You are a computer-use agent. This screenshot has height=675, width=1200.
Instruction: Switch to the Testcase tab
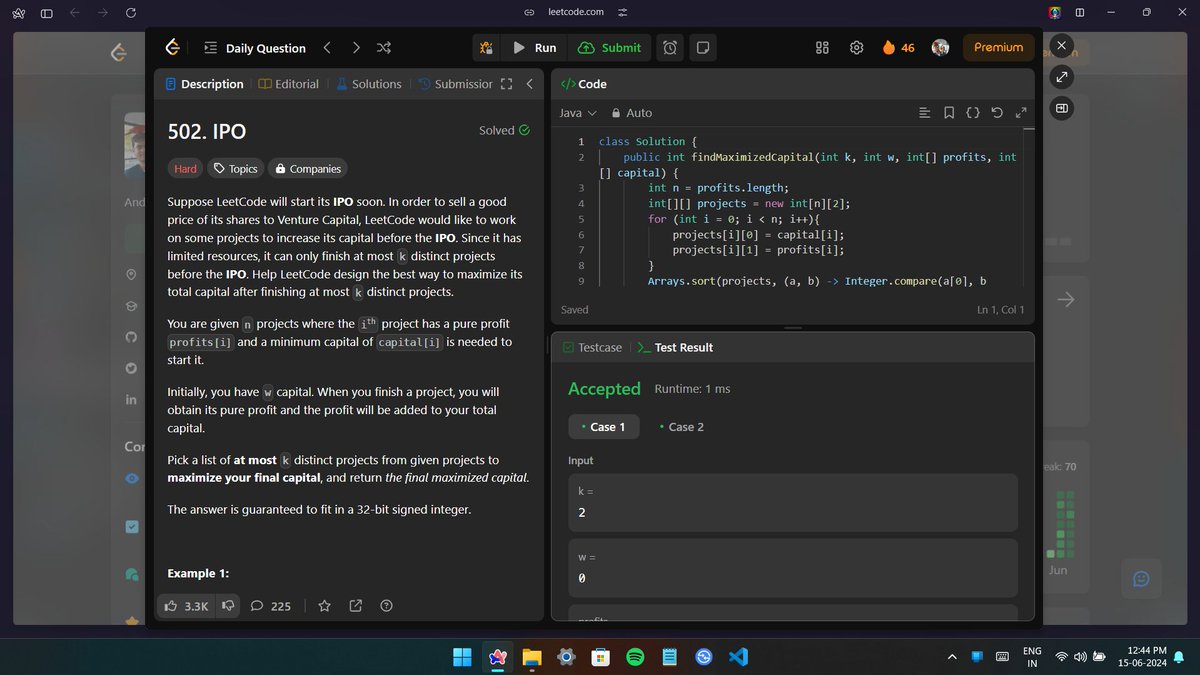592,347
